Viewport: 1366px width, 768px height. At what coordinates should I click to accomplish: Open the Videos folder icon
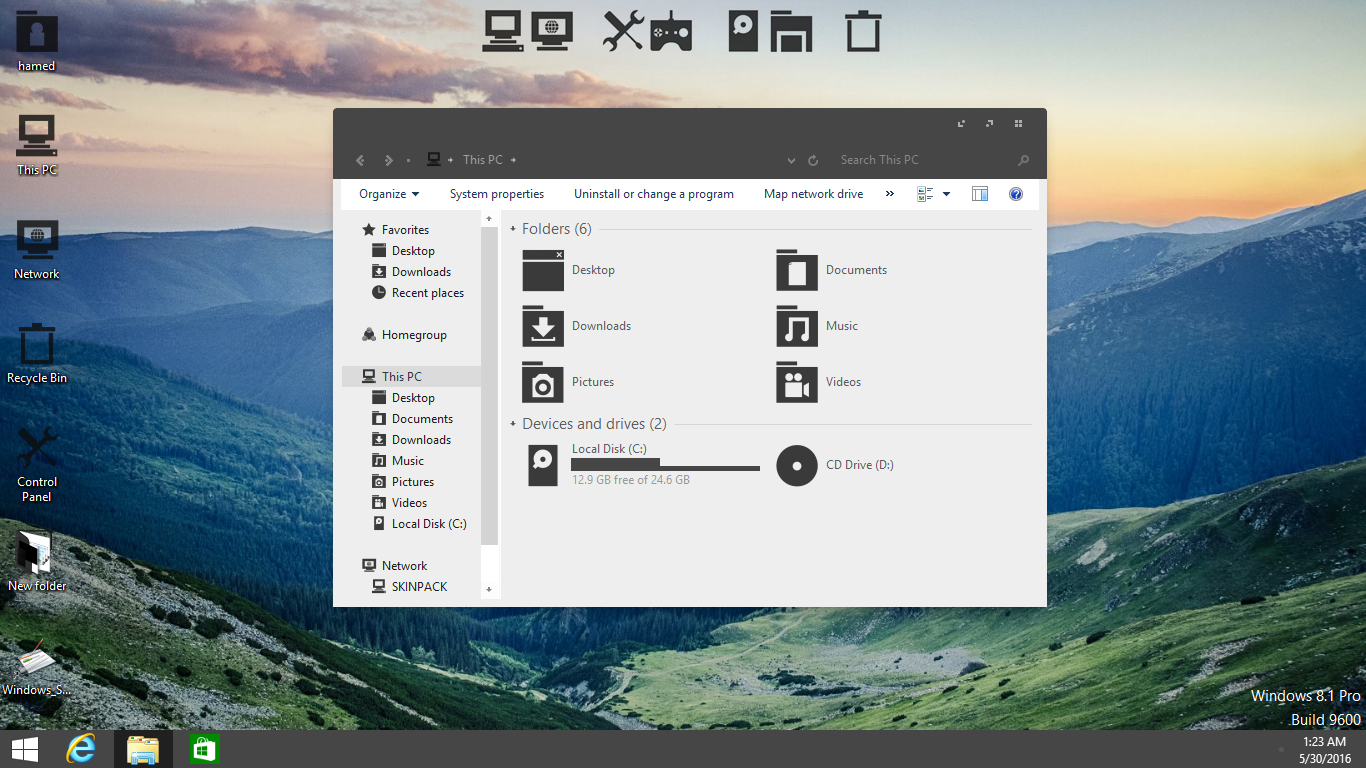(x=797, y=382)
